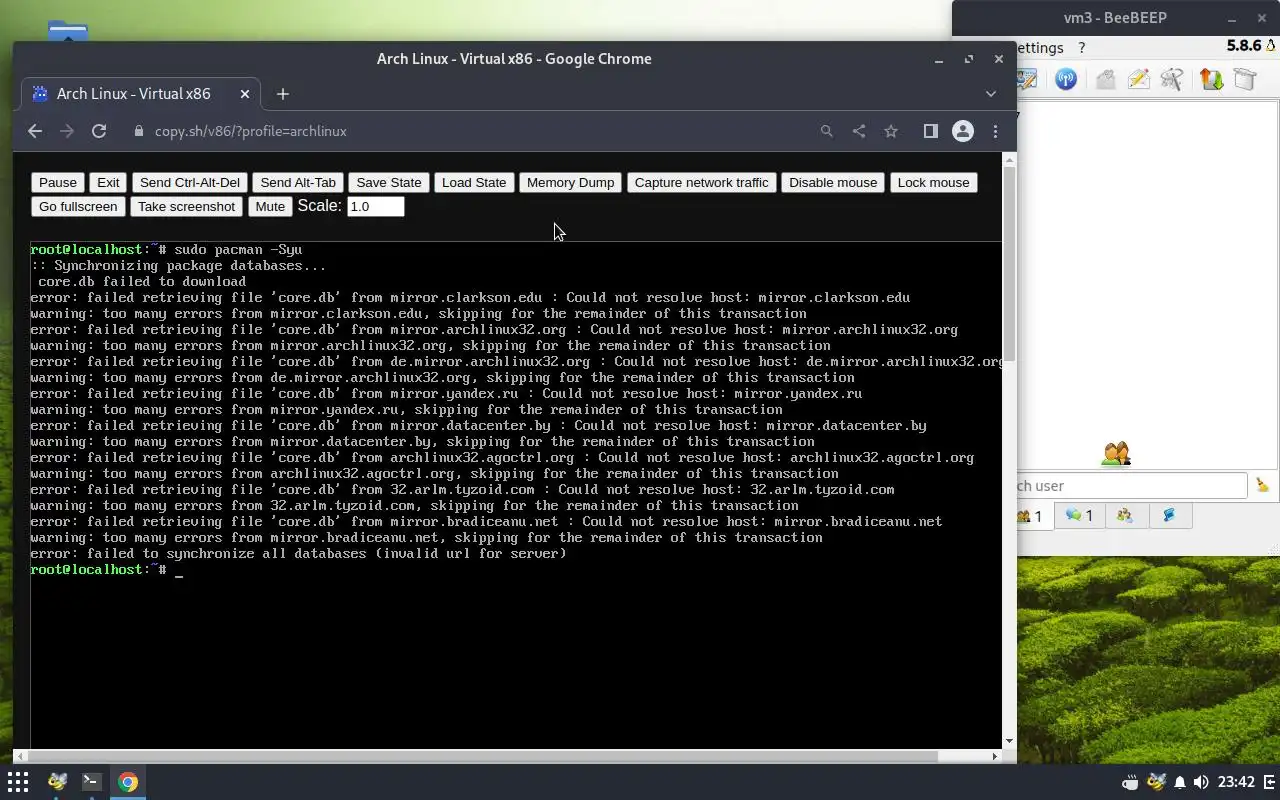1280x800 pixels.
Task: Select BeeBEEP saved chats tab
Action: pos(1169,516)
